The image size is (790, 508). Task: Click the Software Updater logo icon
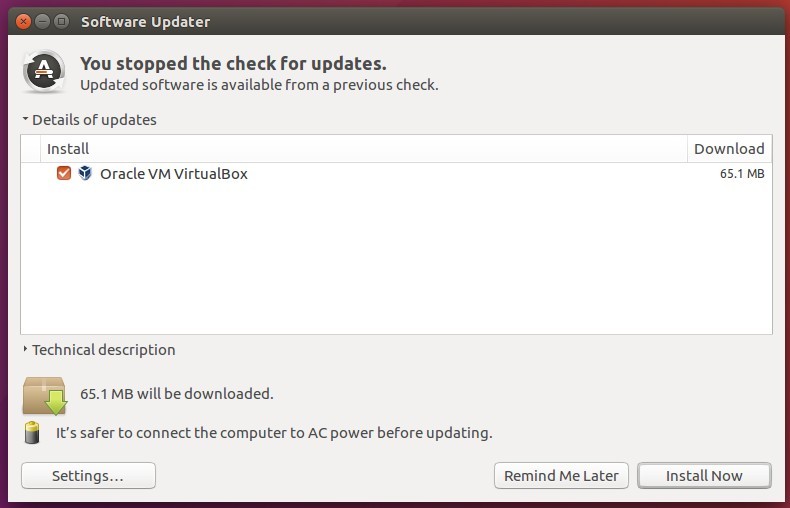[44, 72]
